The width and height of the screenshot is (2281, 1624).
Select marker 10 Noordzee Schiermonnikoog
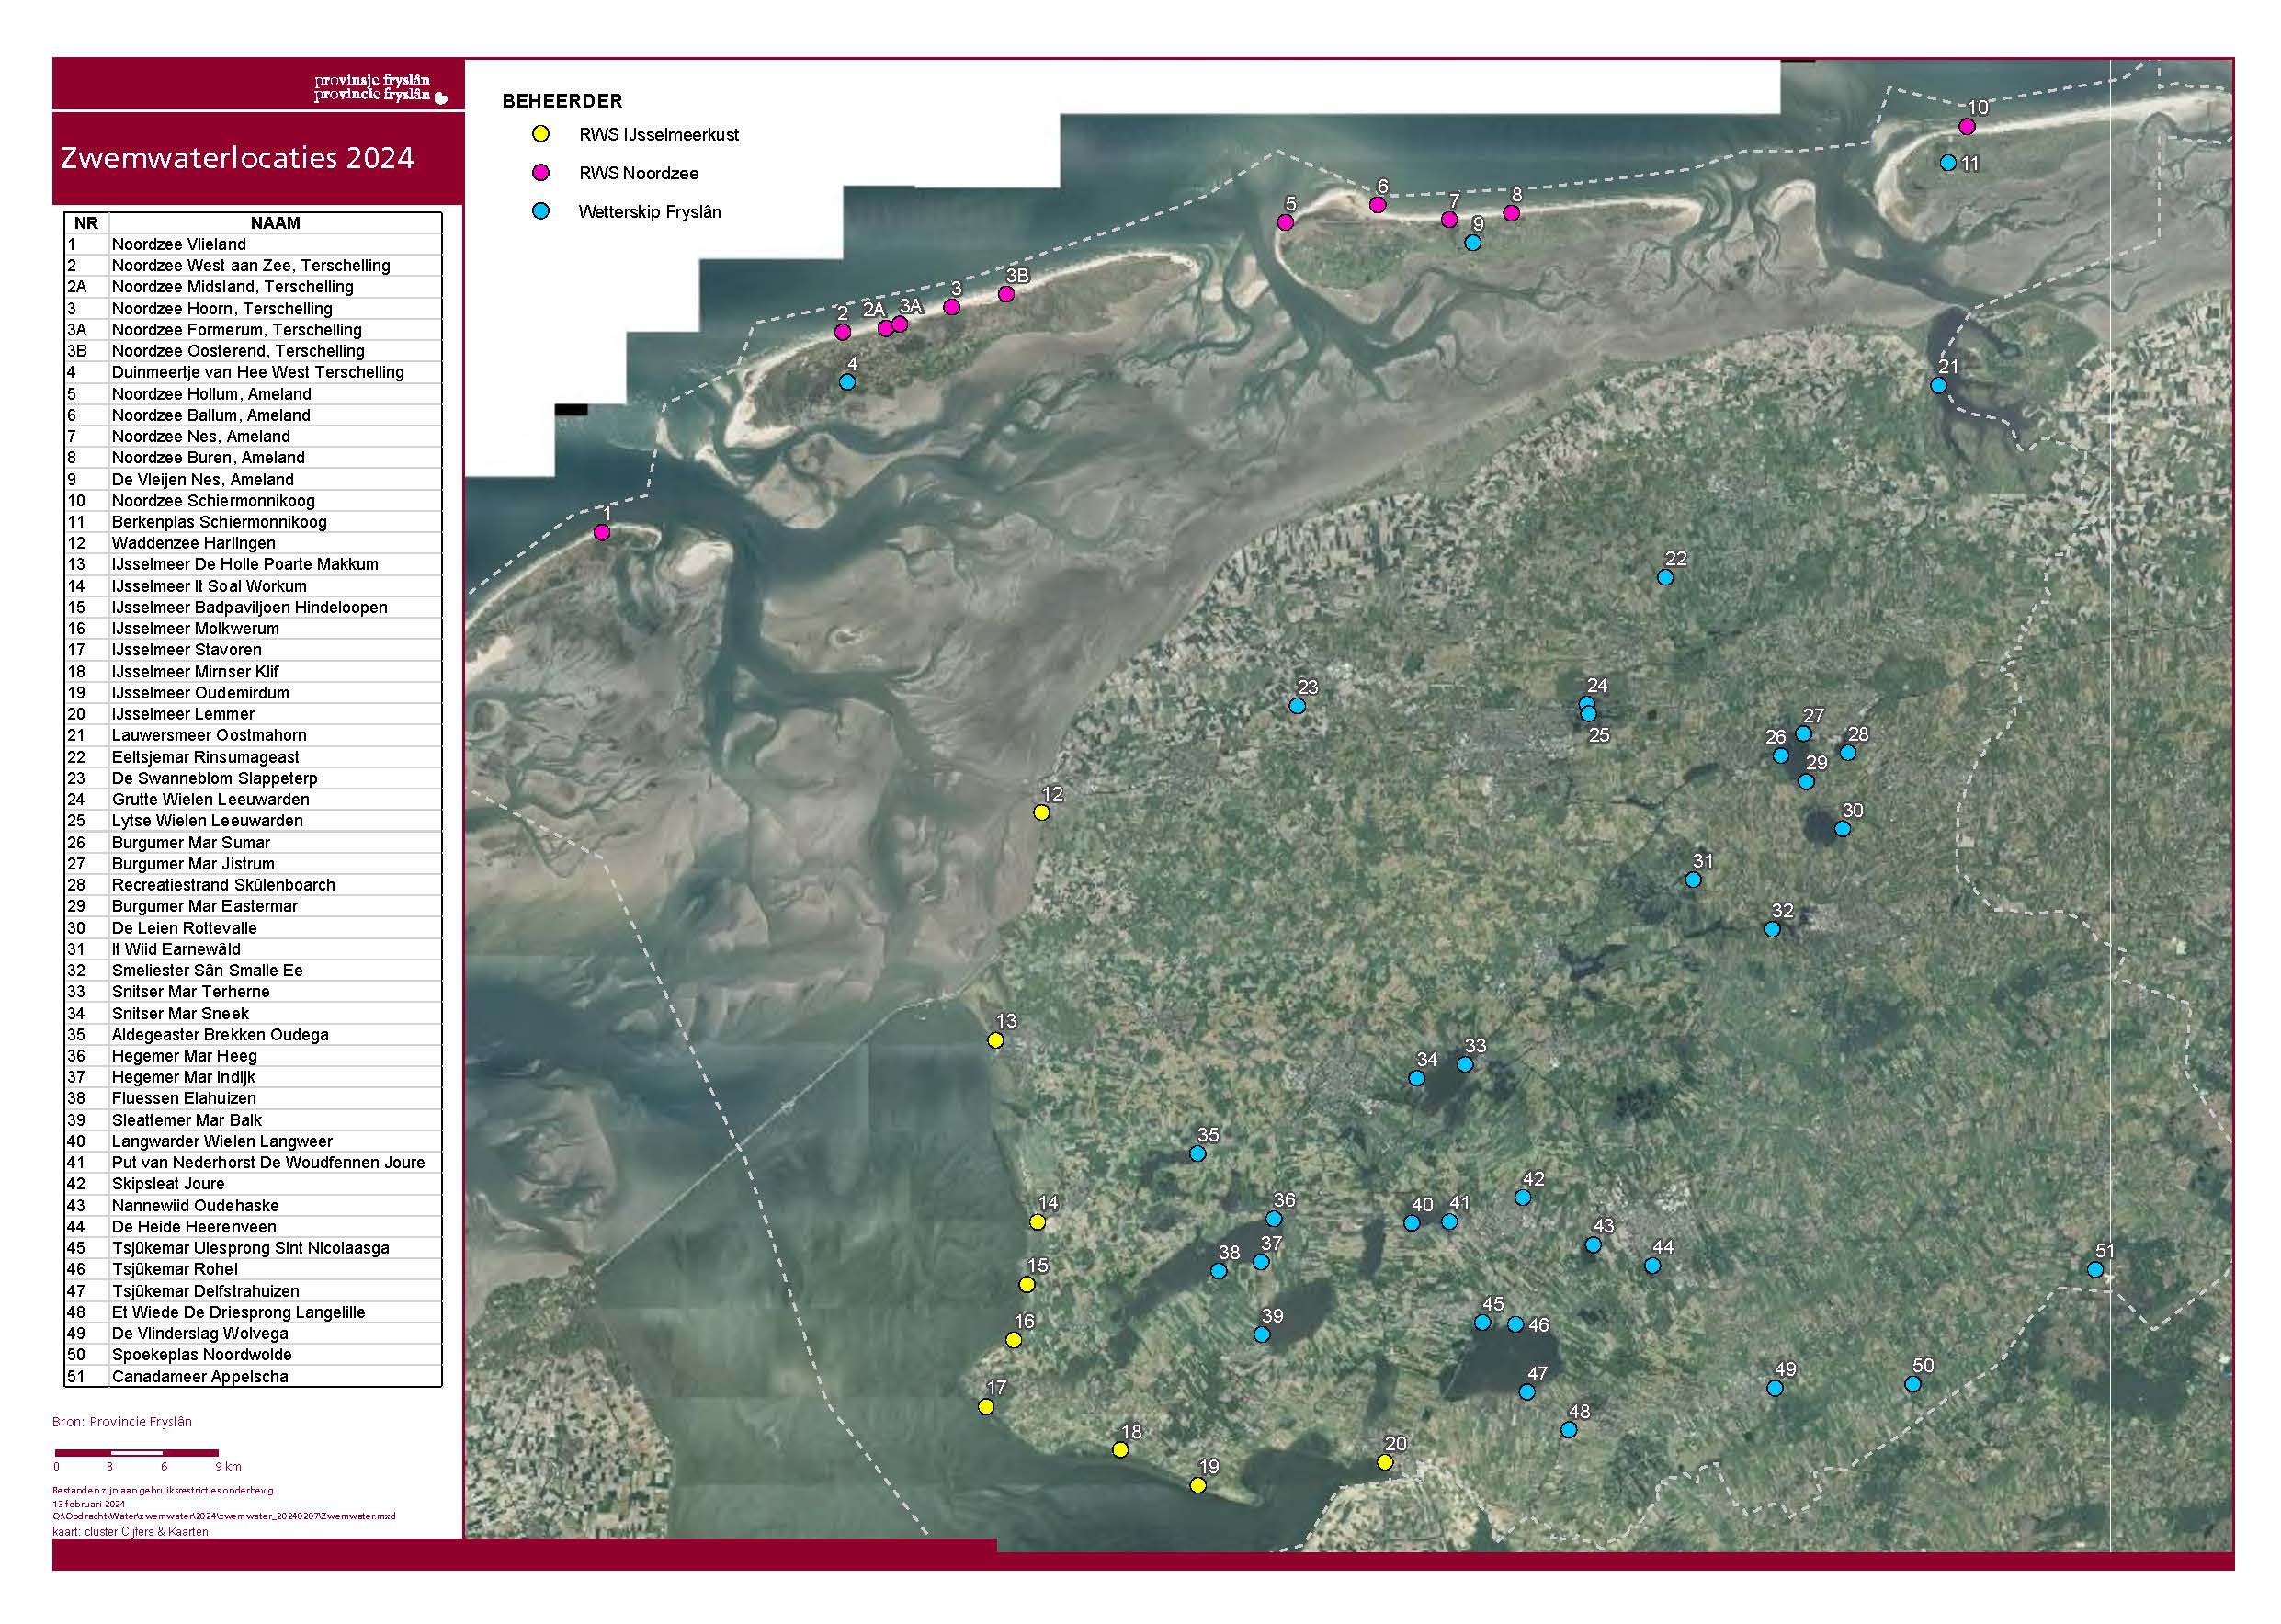pos(1966,127)
